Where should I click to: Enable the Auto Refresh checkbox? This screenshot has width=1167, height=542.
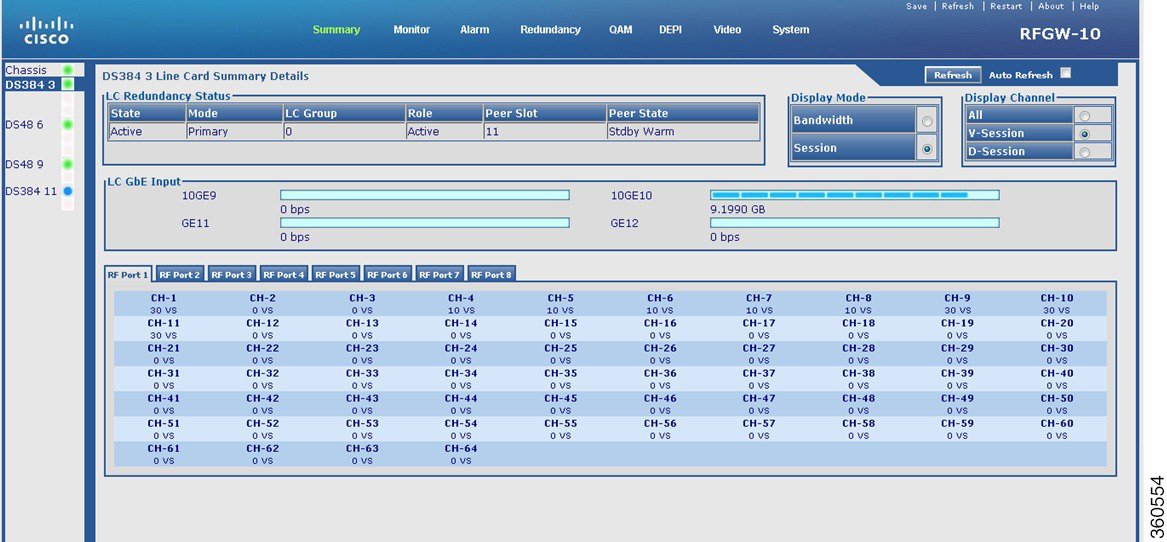tap(1065, 73)
